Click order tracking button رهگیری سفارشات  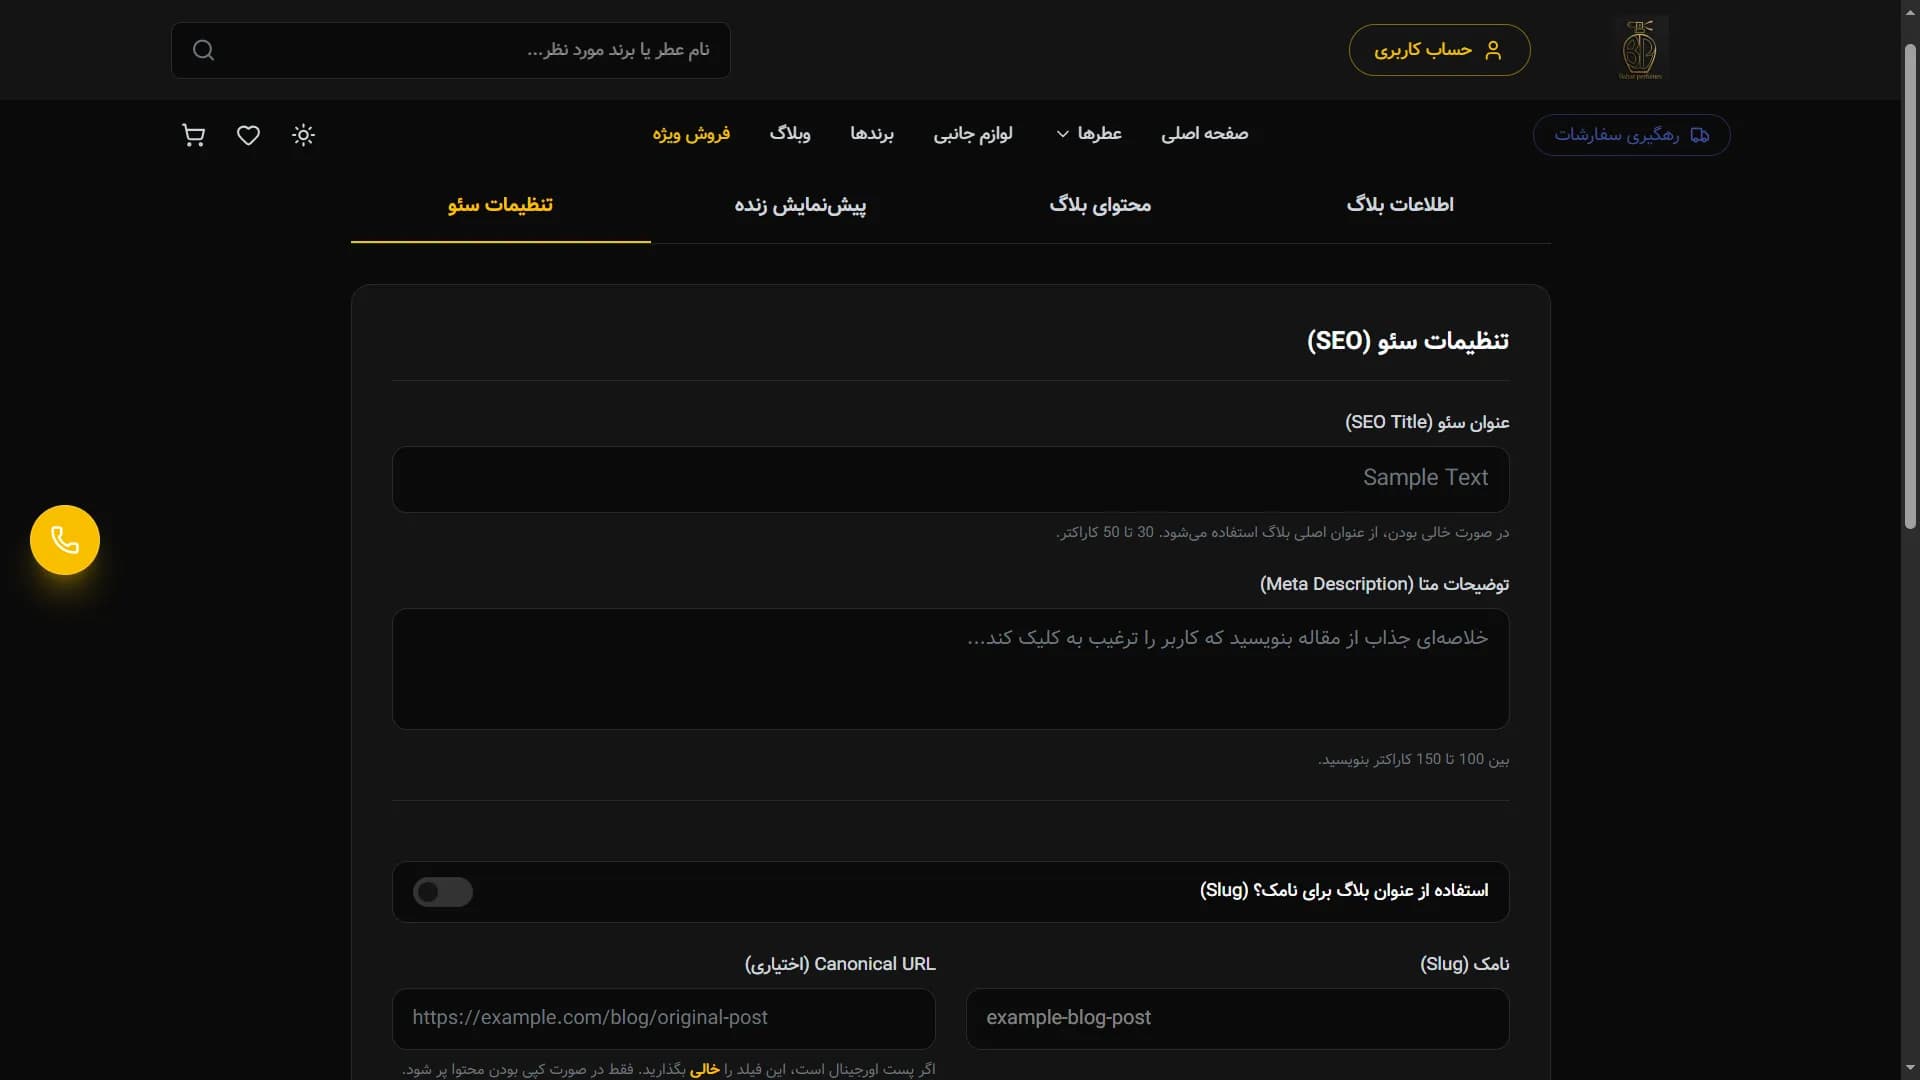[x=1631, y=135]
